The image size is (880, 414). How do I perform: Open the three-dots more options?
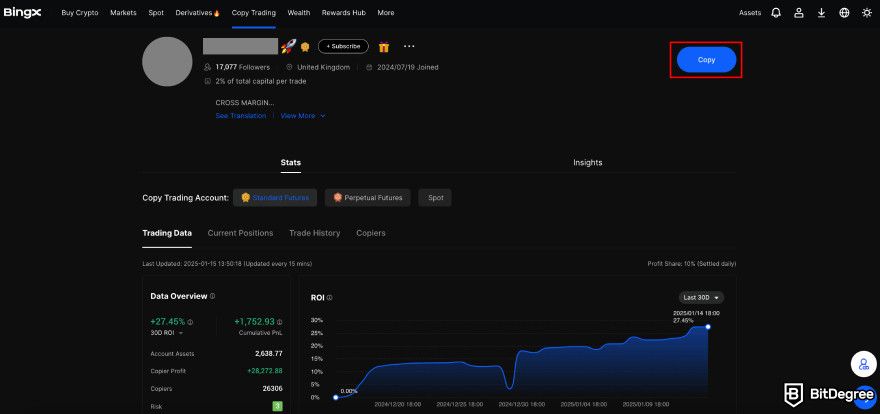409,47
